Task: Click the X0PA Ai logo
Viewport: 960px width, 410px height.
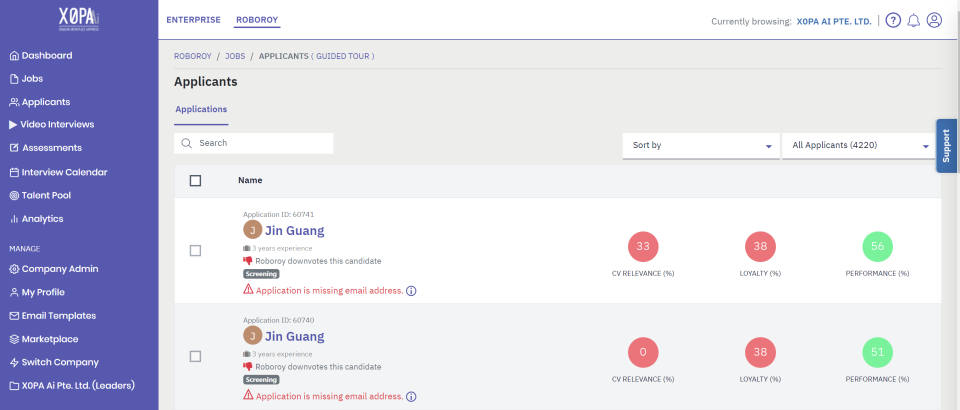Action: coord(79,18)
